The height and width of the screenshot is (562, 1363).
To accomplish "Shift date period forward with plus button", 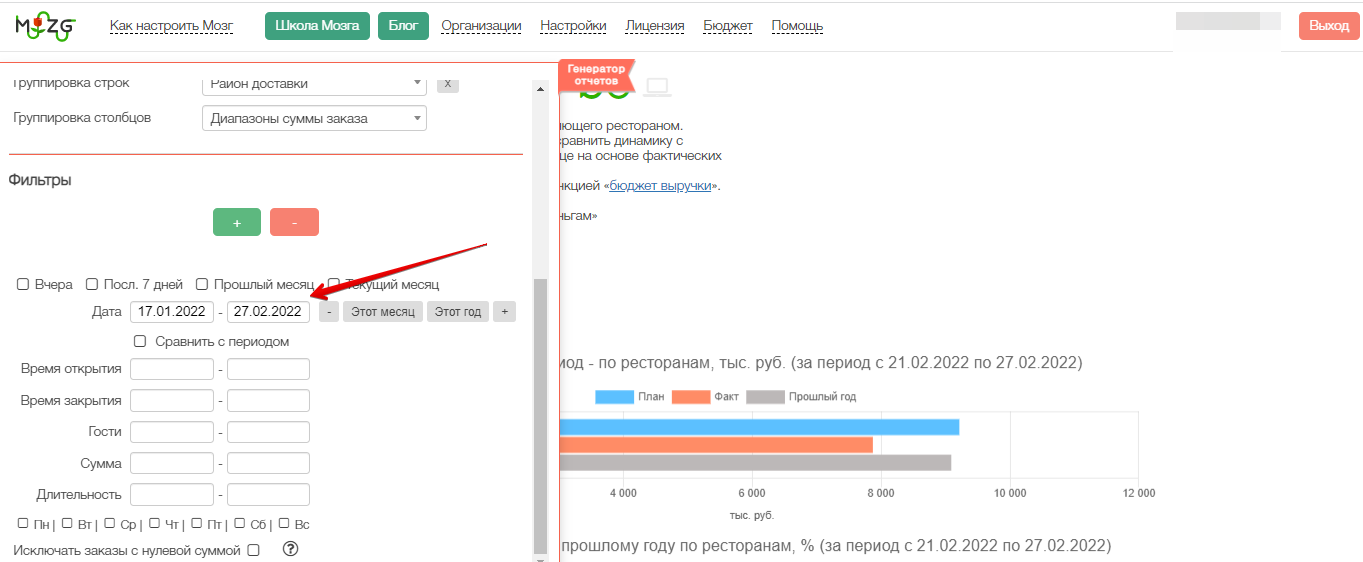I will pos(504,312).
